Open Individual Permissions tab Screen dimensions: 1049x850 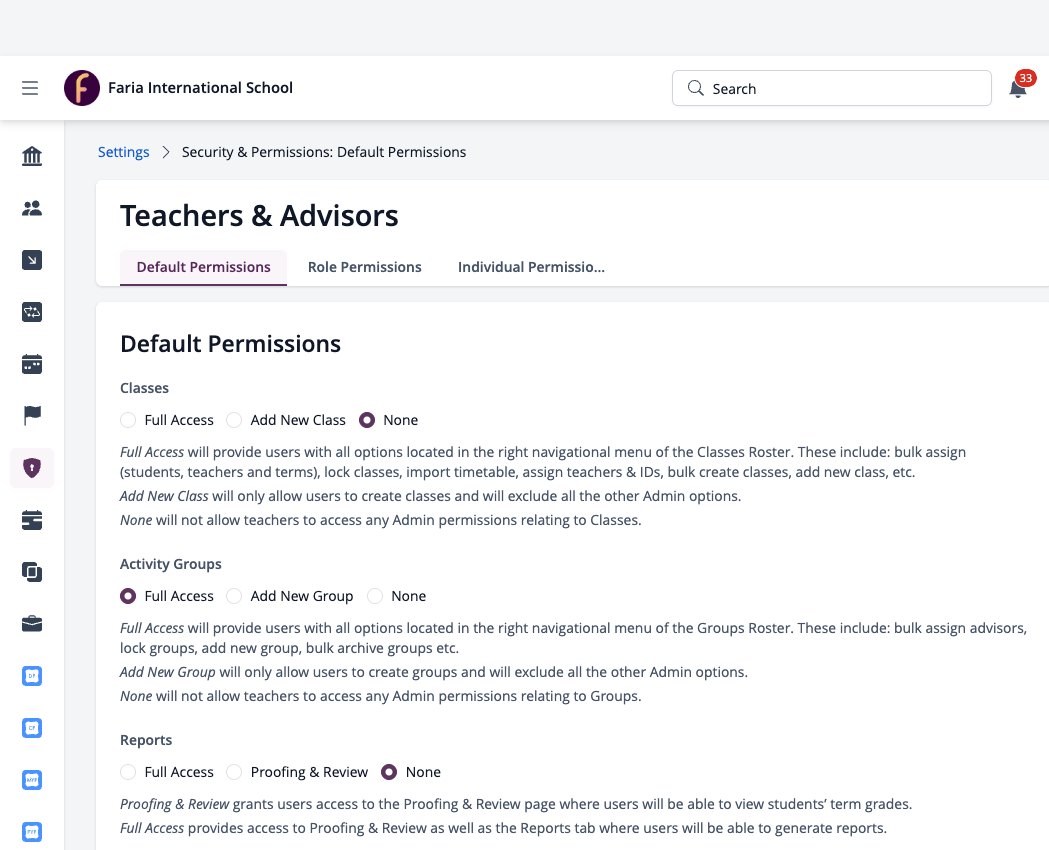coord(531,267)
